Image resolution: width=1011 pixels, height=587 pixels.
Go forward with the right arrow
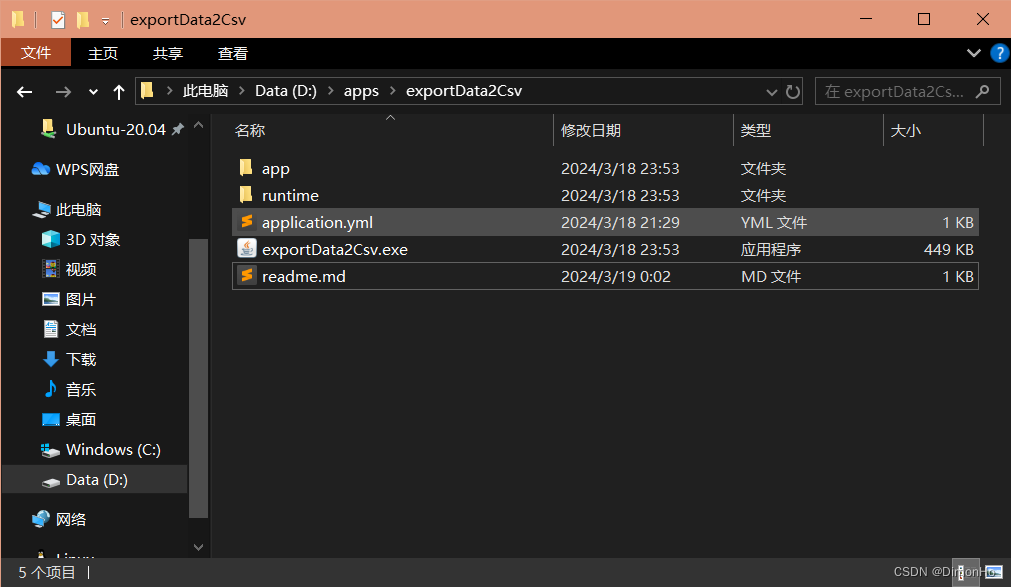(x=63, y=92)
